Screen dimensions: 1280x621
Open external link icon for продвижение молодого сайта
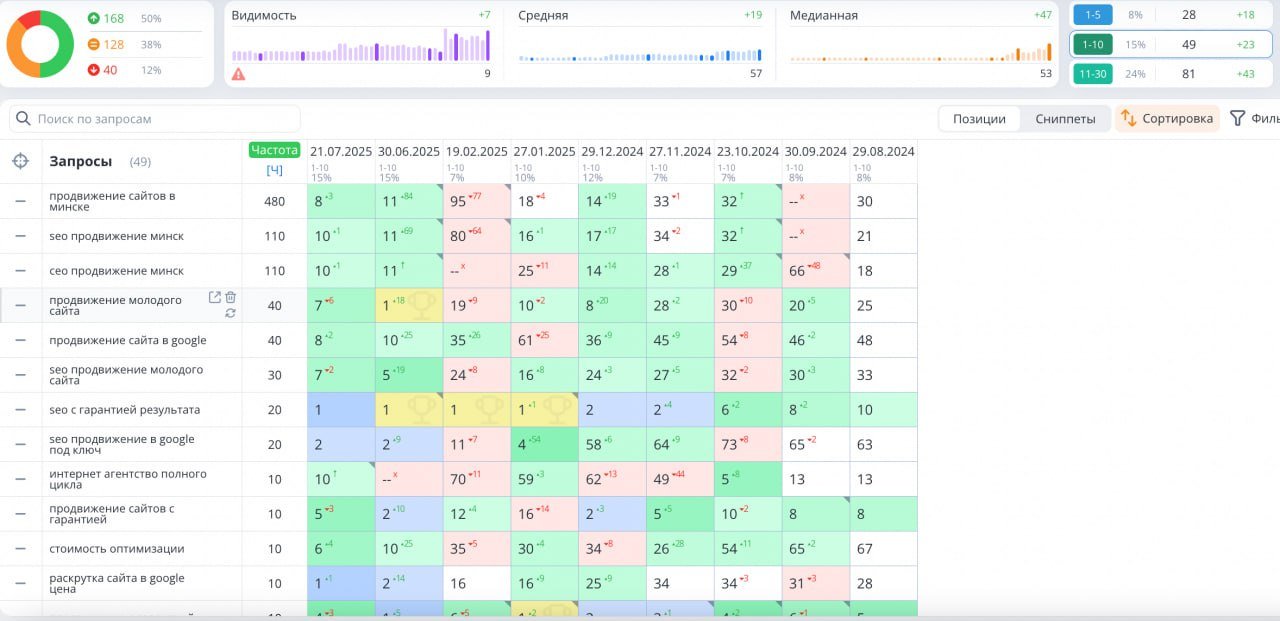[214, 297]
